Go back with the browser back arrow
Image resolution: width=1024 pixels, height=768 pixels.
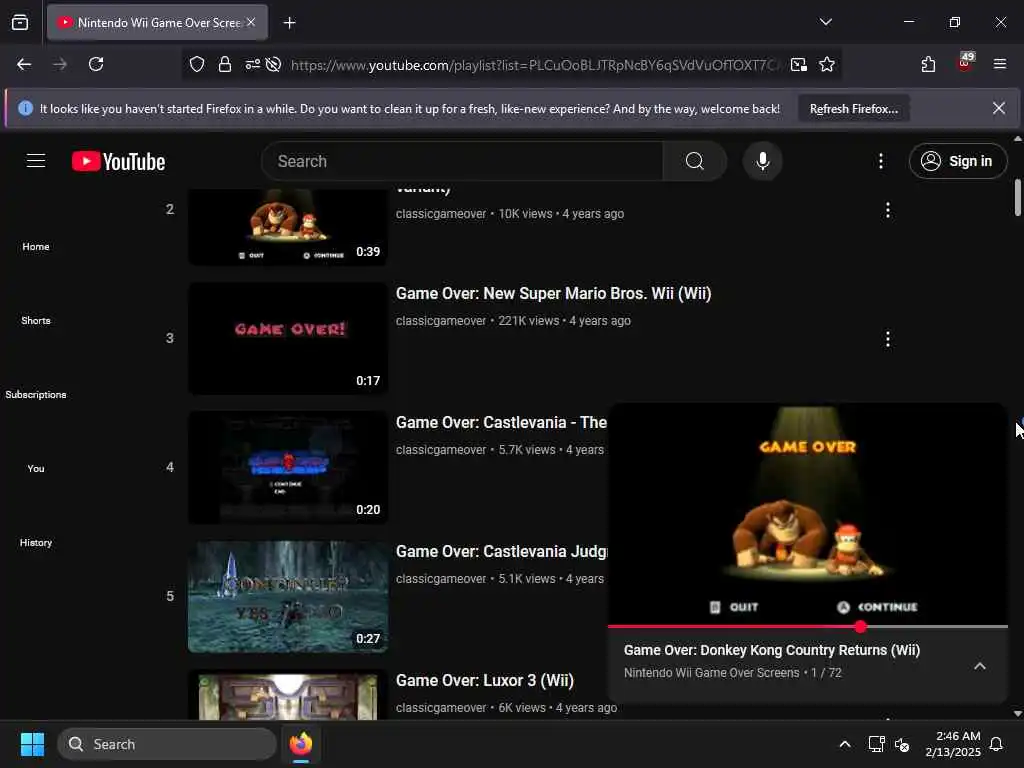24,64
